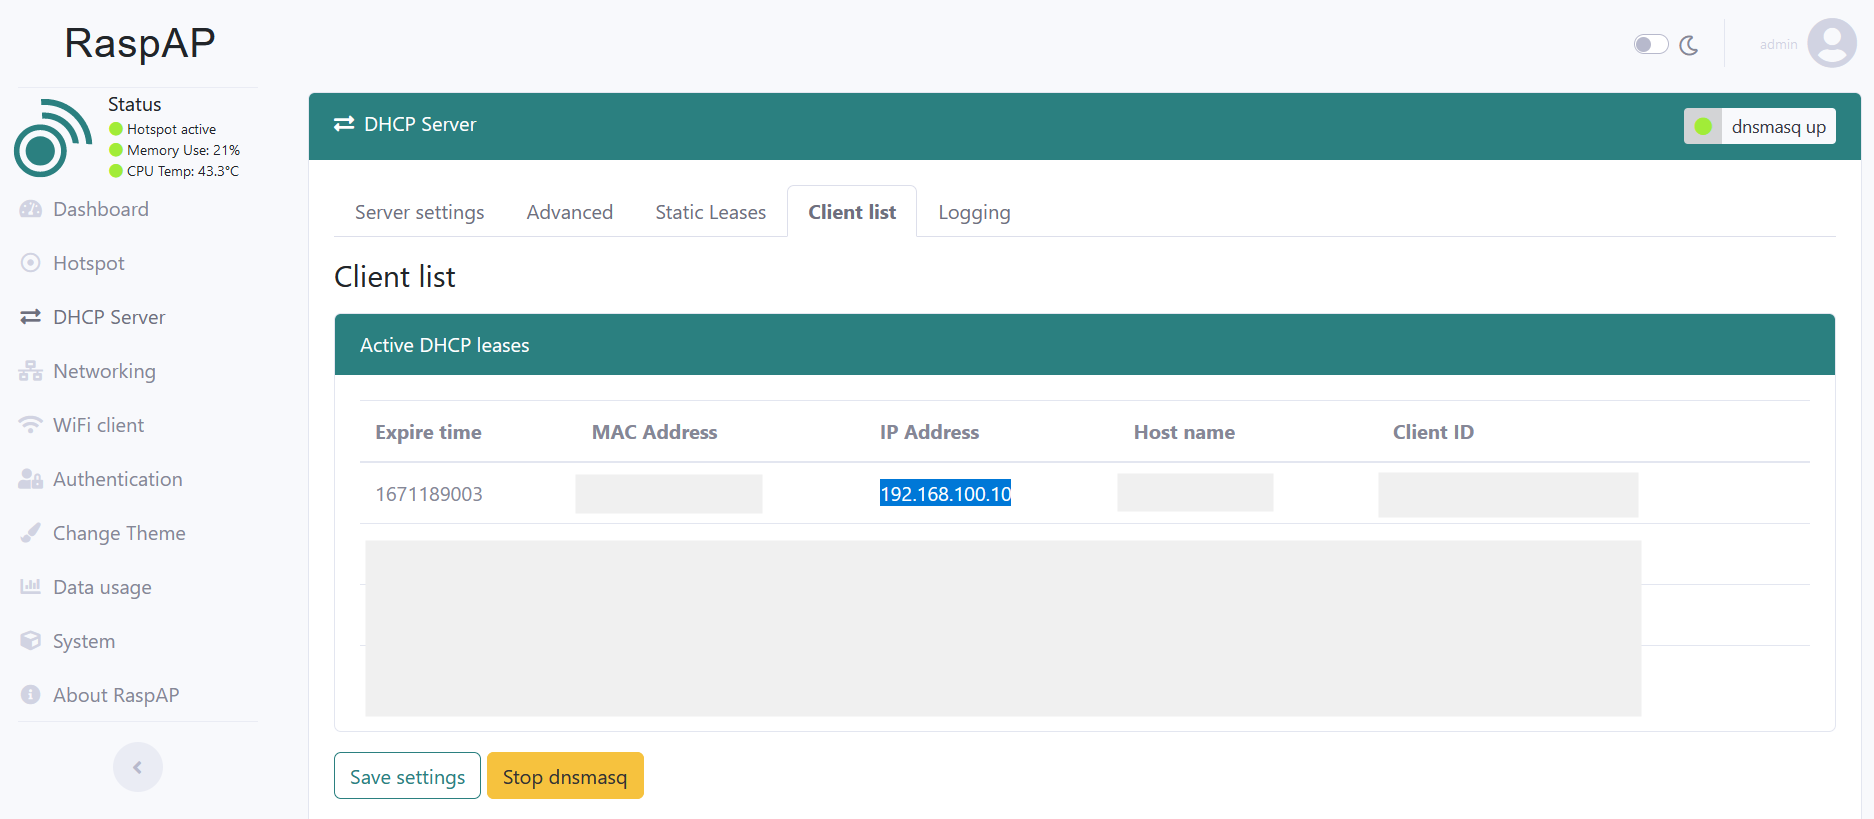This screenshot has height=819, width=1874.
Task: Click the expire time 1671189003
Action: 429,494
